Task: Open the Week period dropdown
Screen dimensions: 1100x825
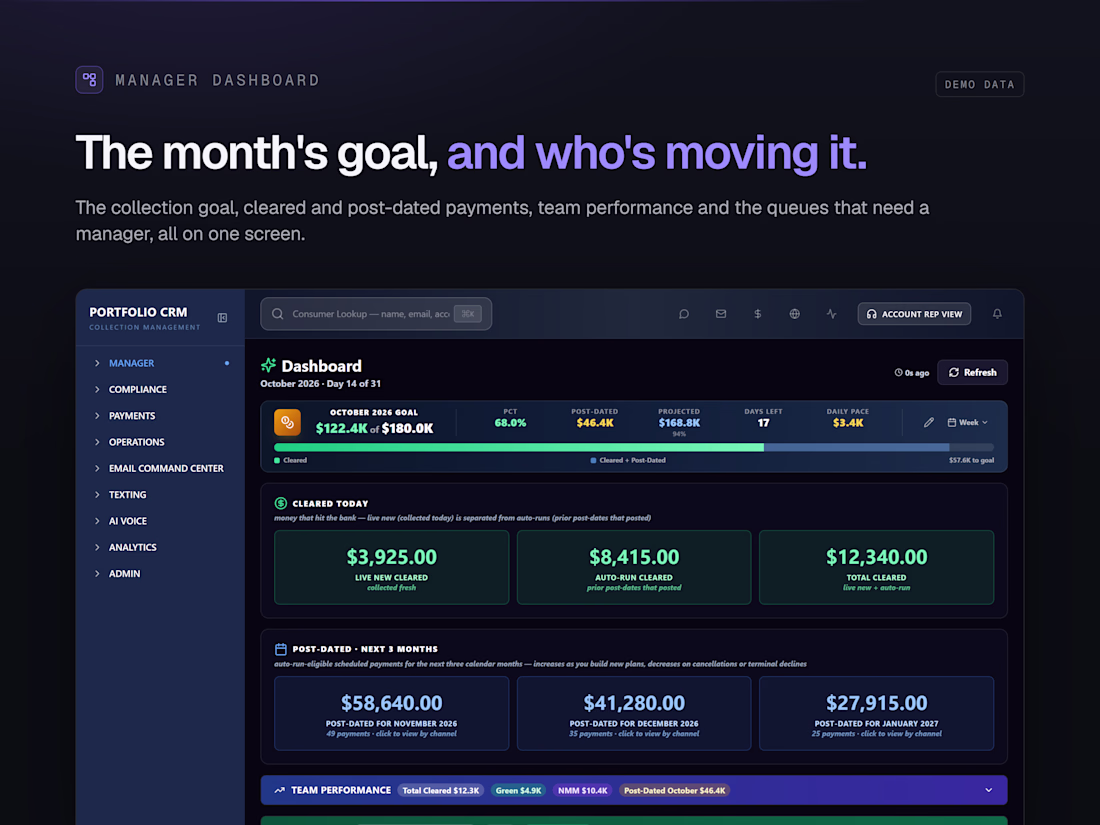Action: click(x=967, y=422)
